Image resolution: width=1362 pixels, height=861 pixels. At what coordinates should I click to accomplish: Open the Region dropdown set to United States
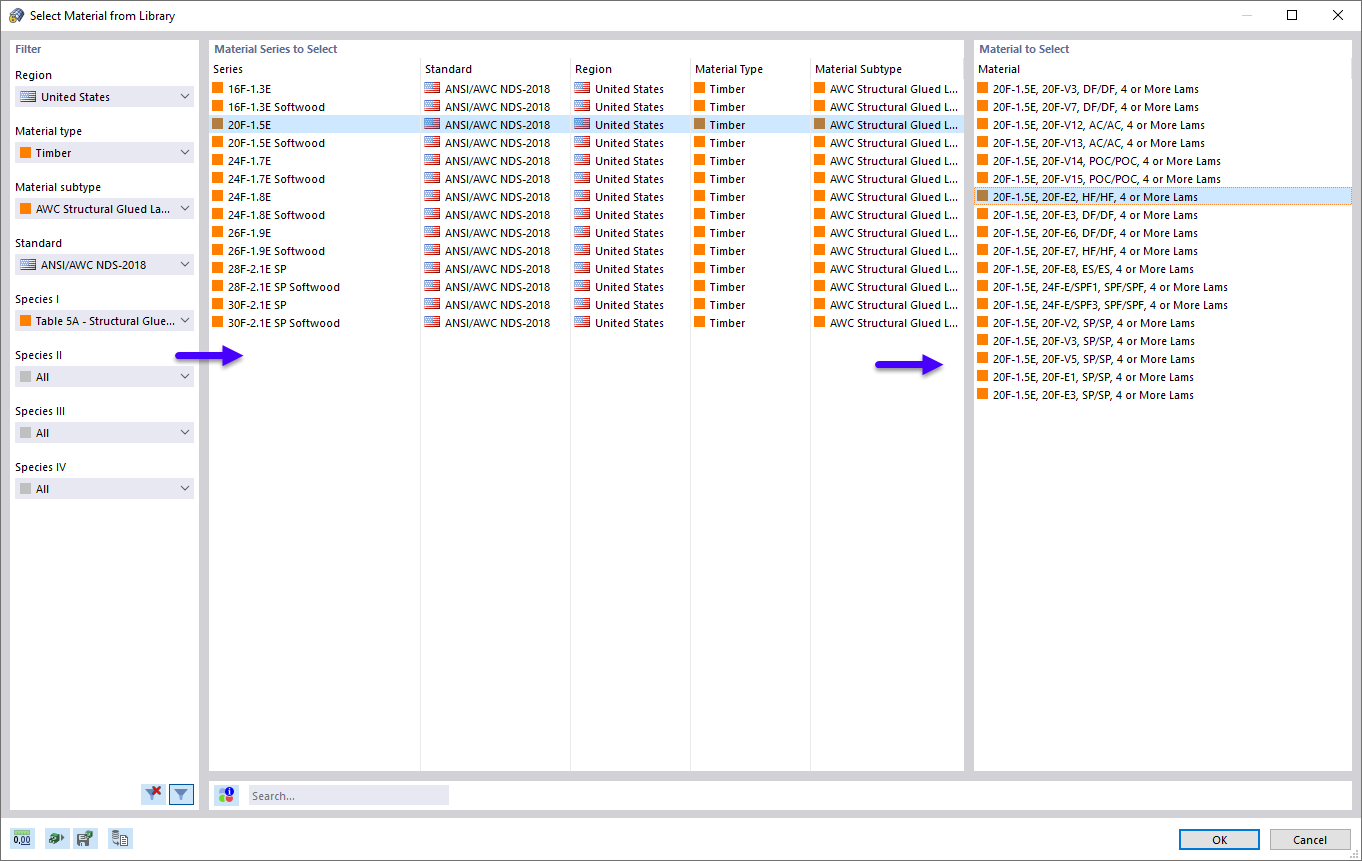pyautogui.click(x=104, y=97)
